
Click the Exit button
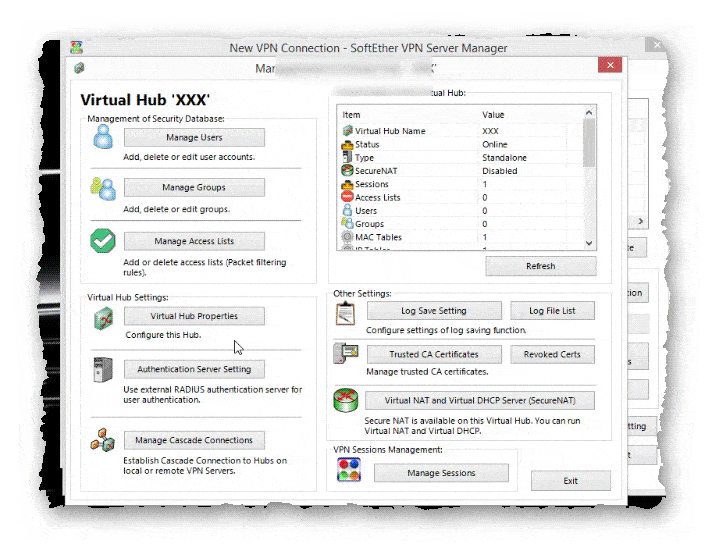coord(571,481)
